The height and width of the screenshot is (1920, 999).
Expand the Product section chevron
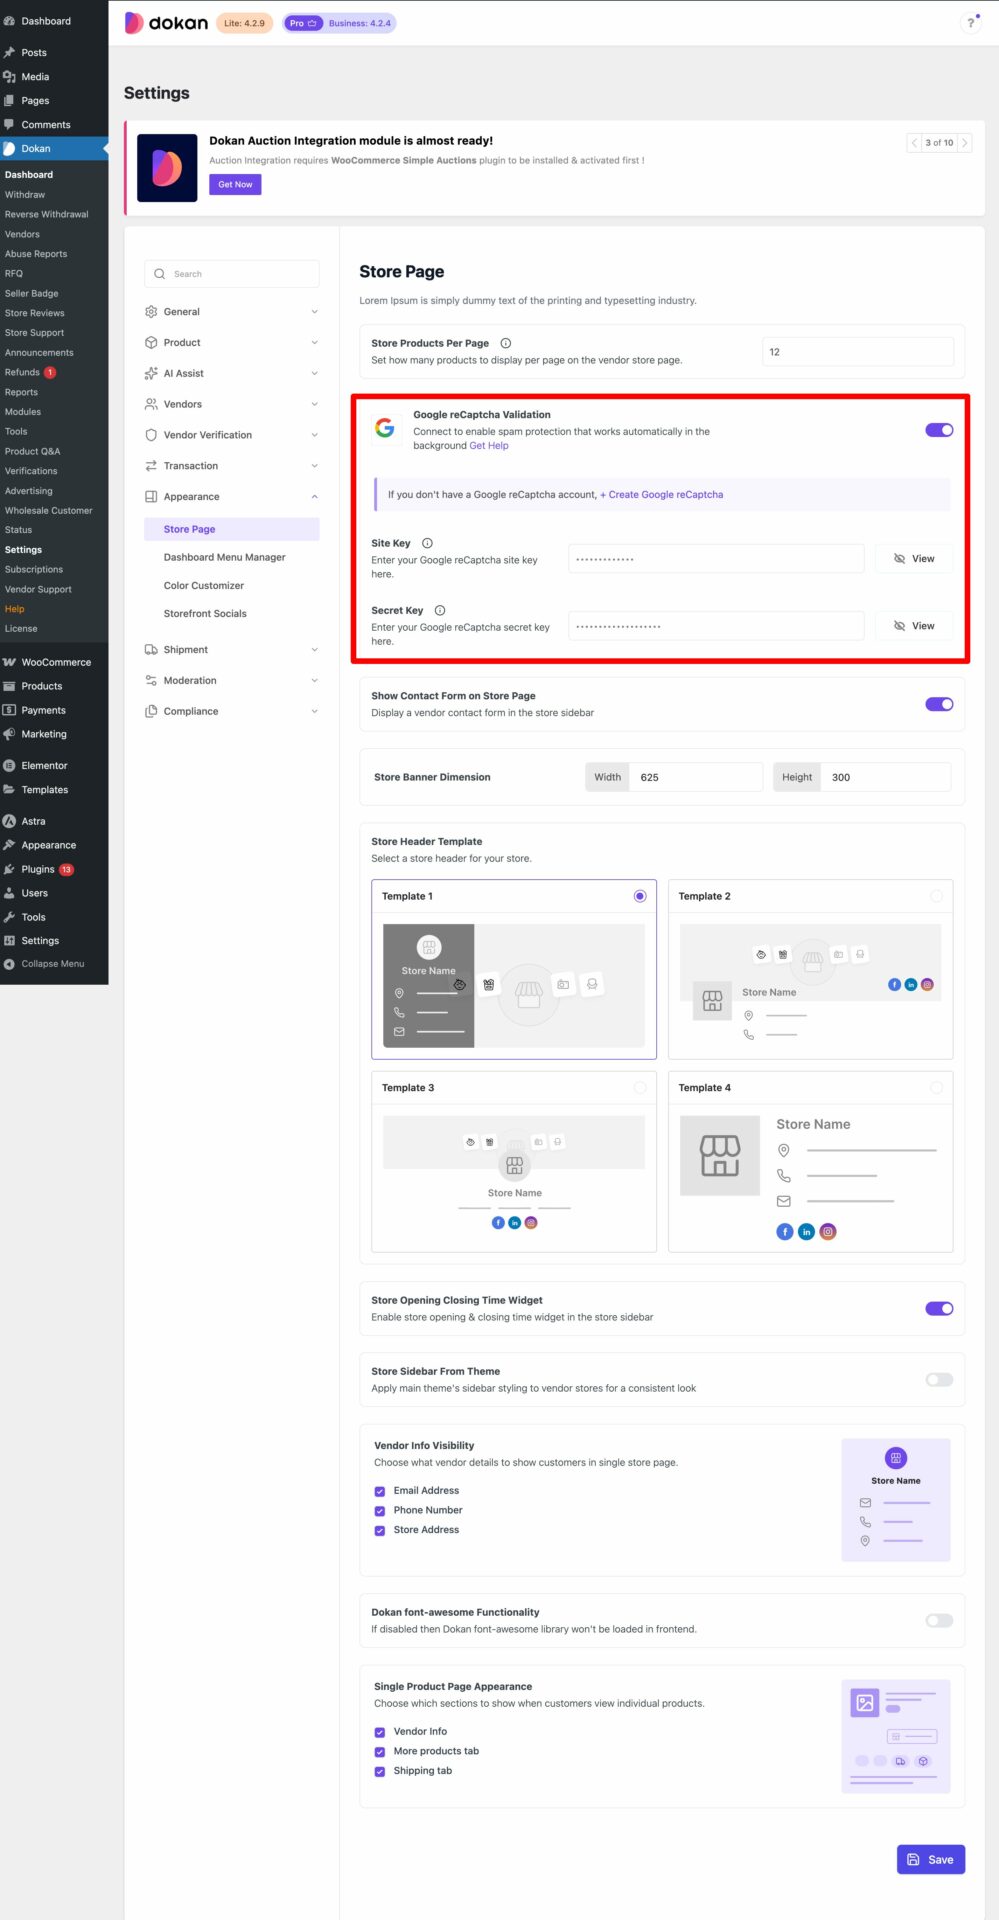click(314, 342)
